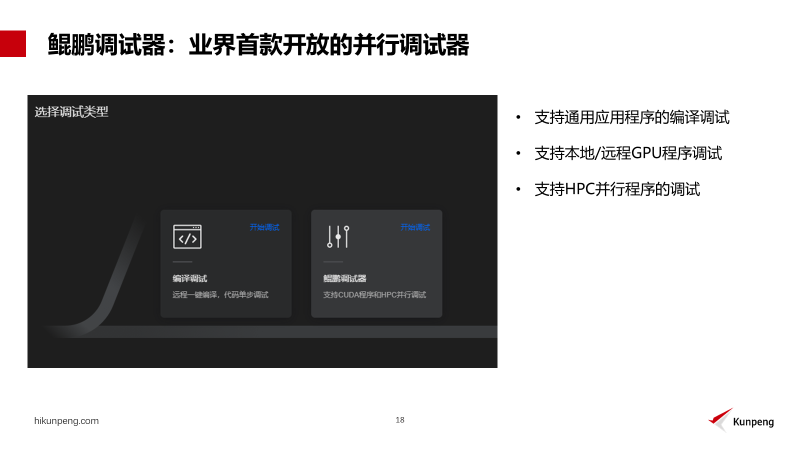Click 开始调试 link on the 鲲鹏调试器 card
Viewport: 800px width, 450px height.
pyautogui.click(x=415, y=227)
